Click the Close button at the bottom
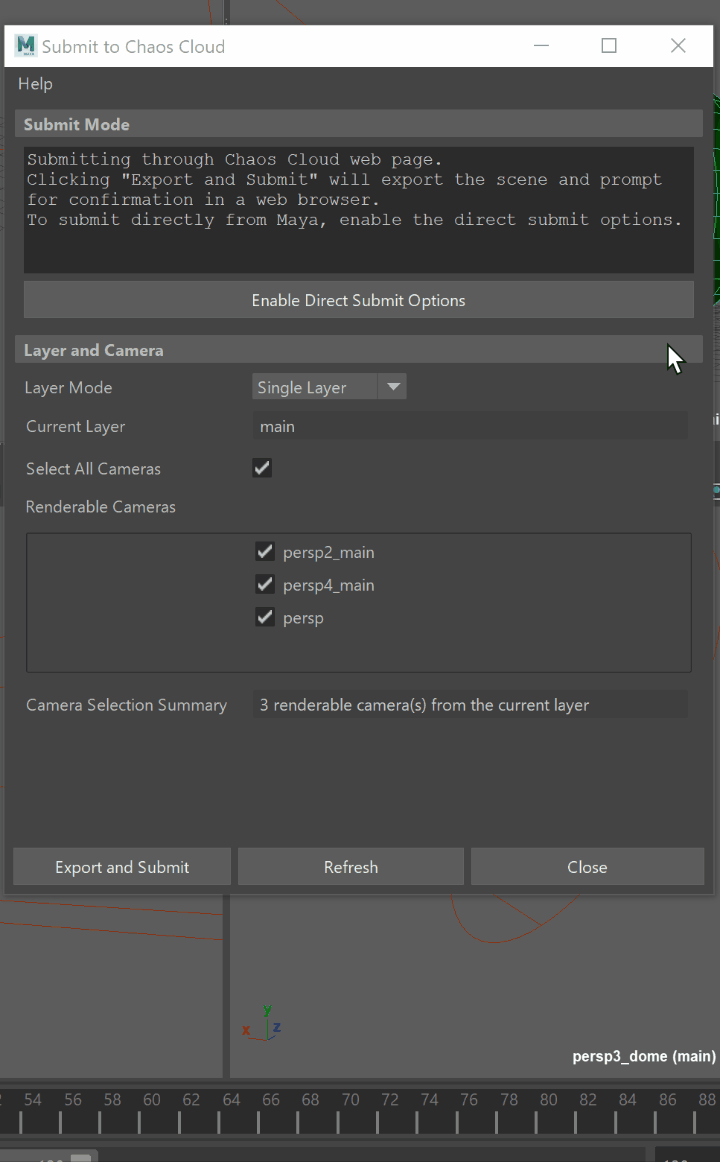This screenshot has width=720, height=1162. (x=587, y=867)
